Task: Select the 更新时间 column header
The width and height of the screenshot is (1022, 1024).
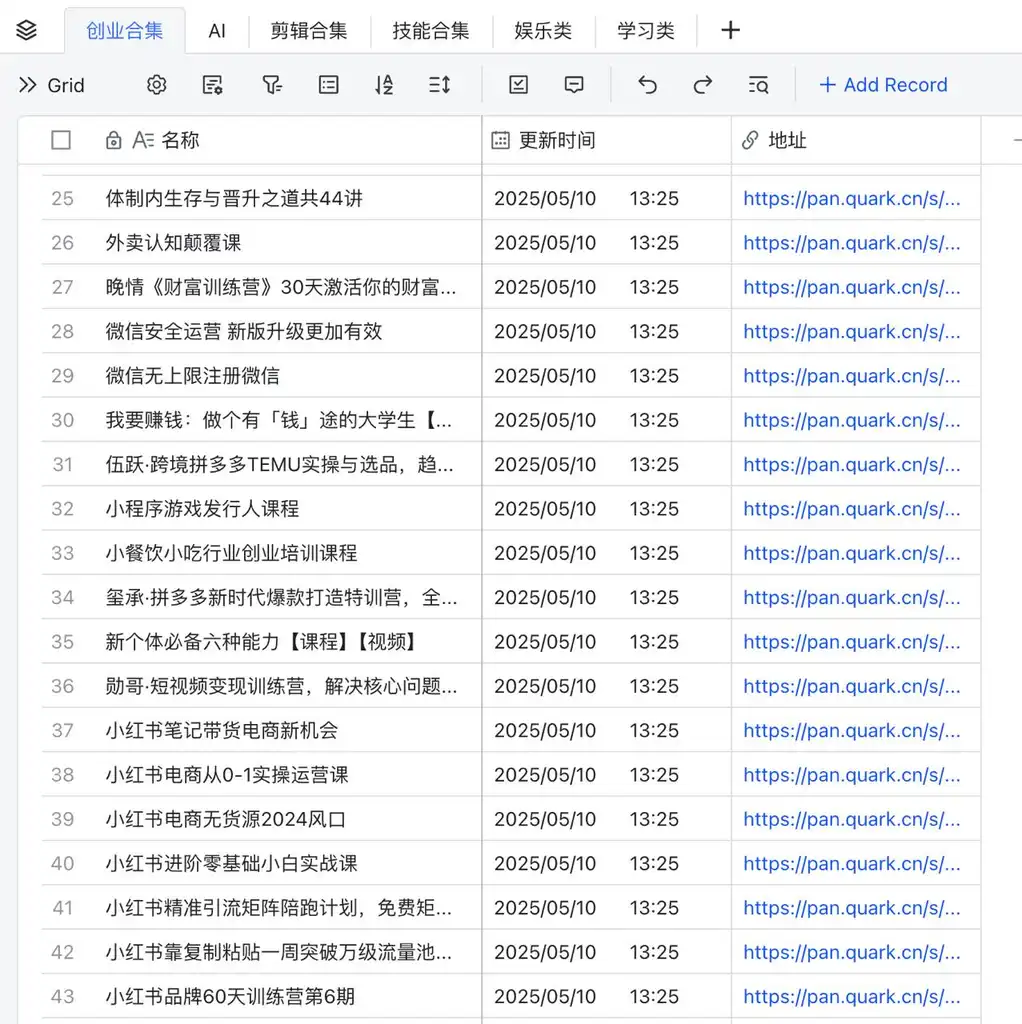Action: (607, 140)
